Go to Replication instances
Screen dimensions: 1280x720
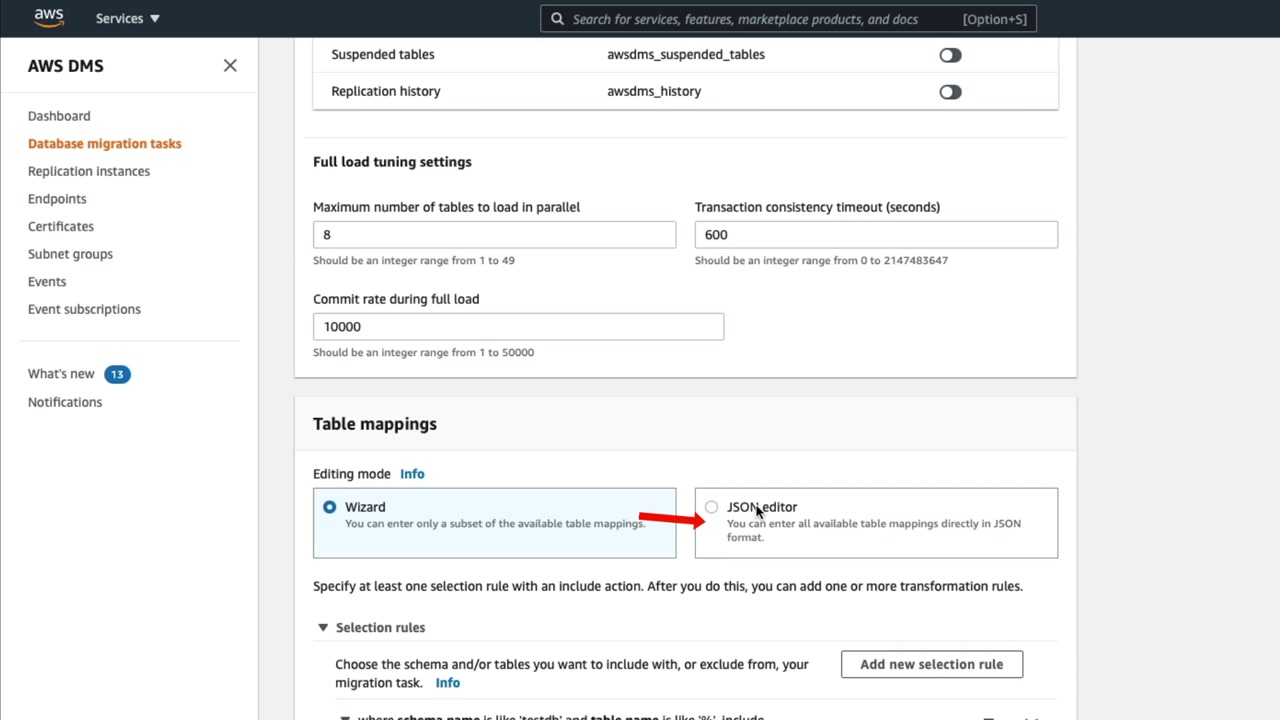(89, 171)
